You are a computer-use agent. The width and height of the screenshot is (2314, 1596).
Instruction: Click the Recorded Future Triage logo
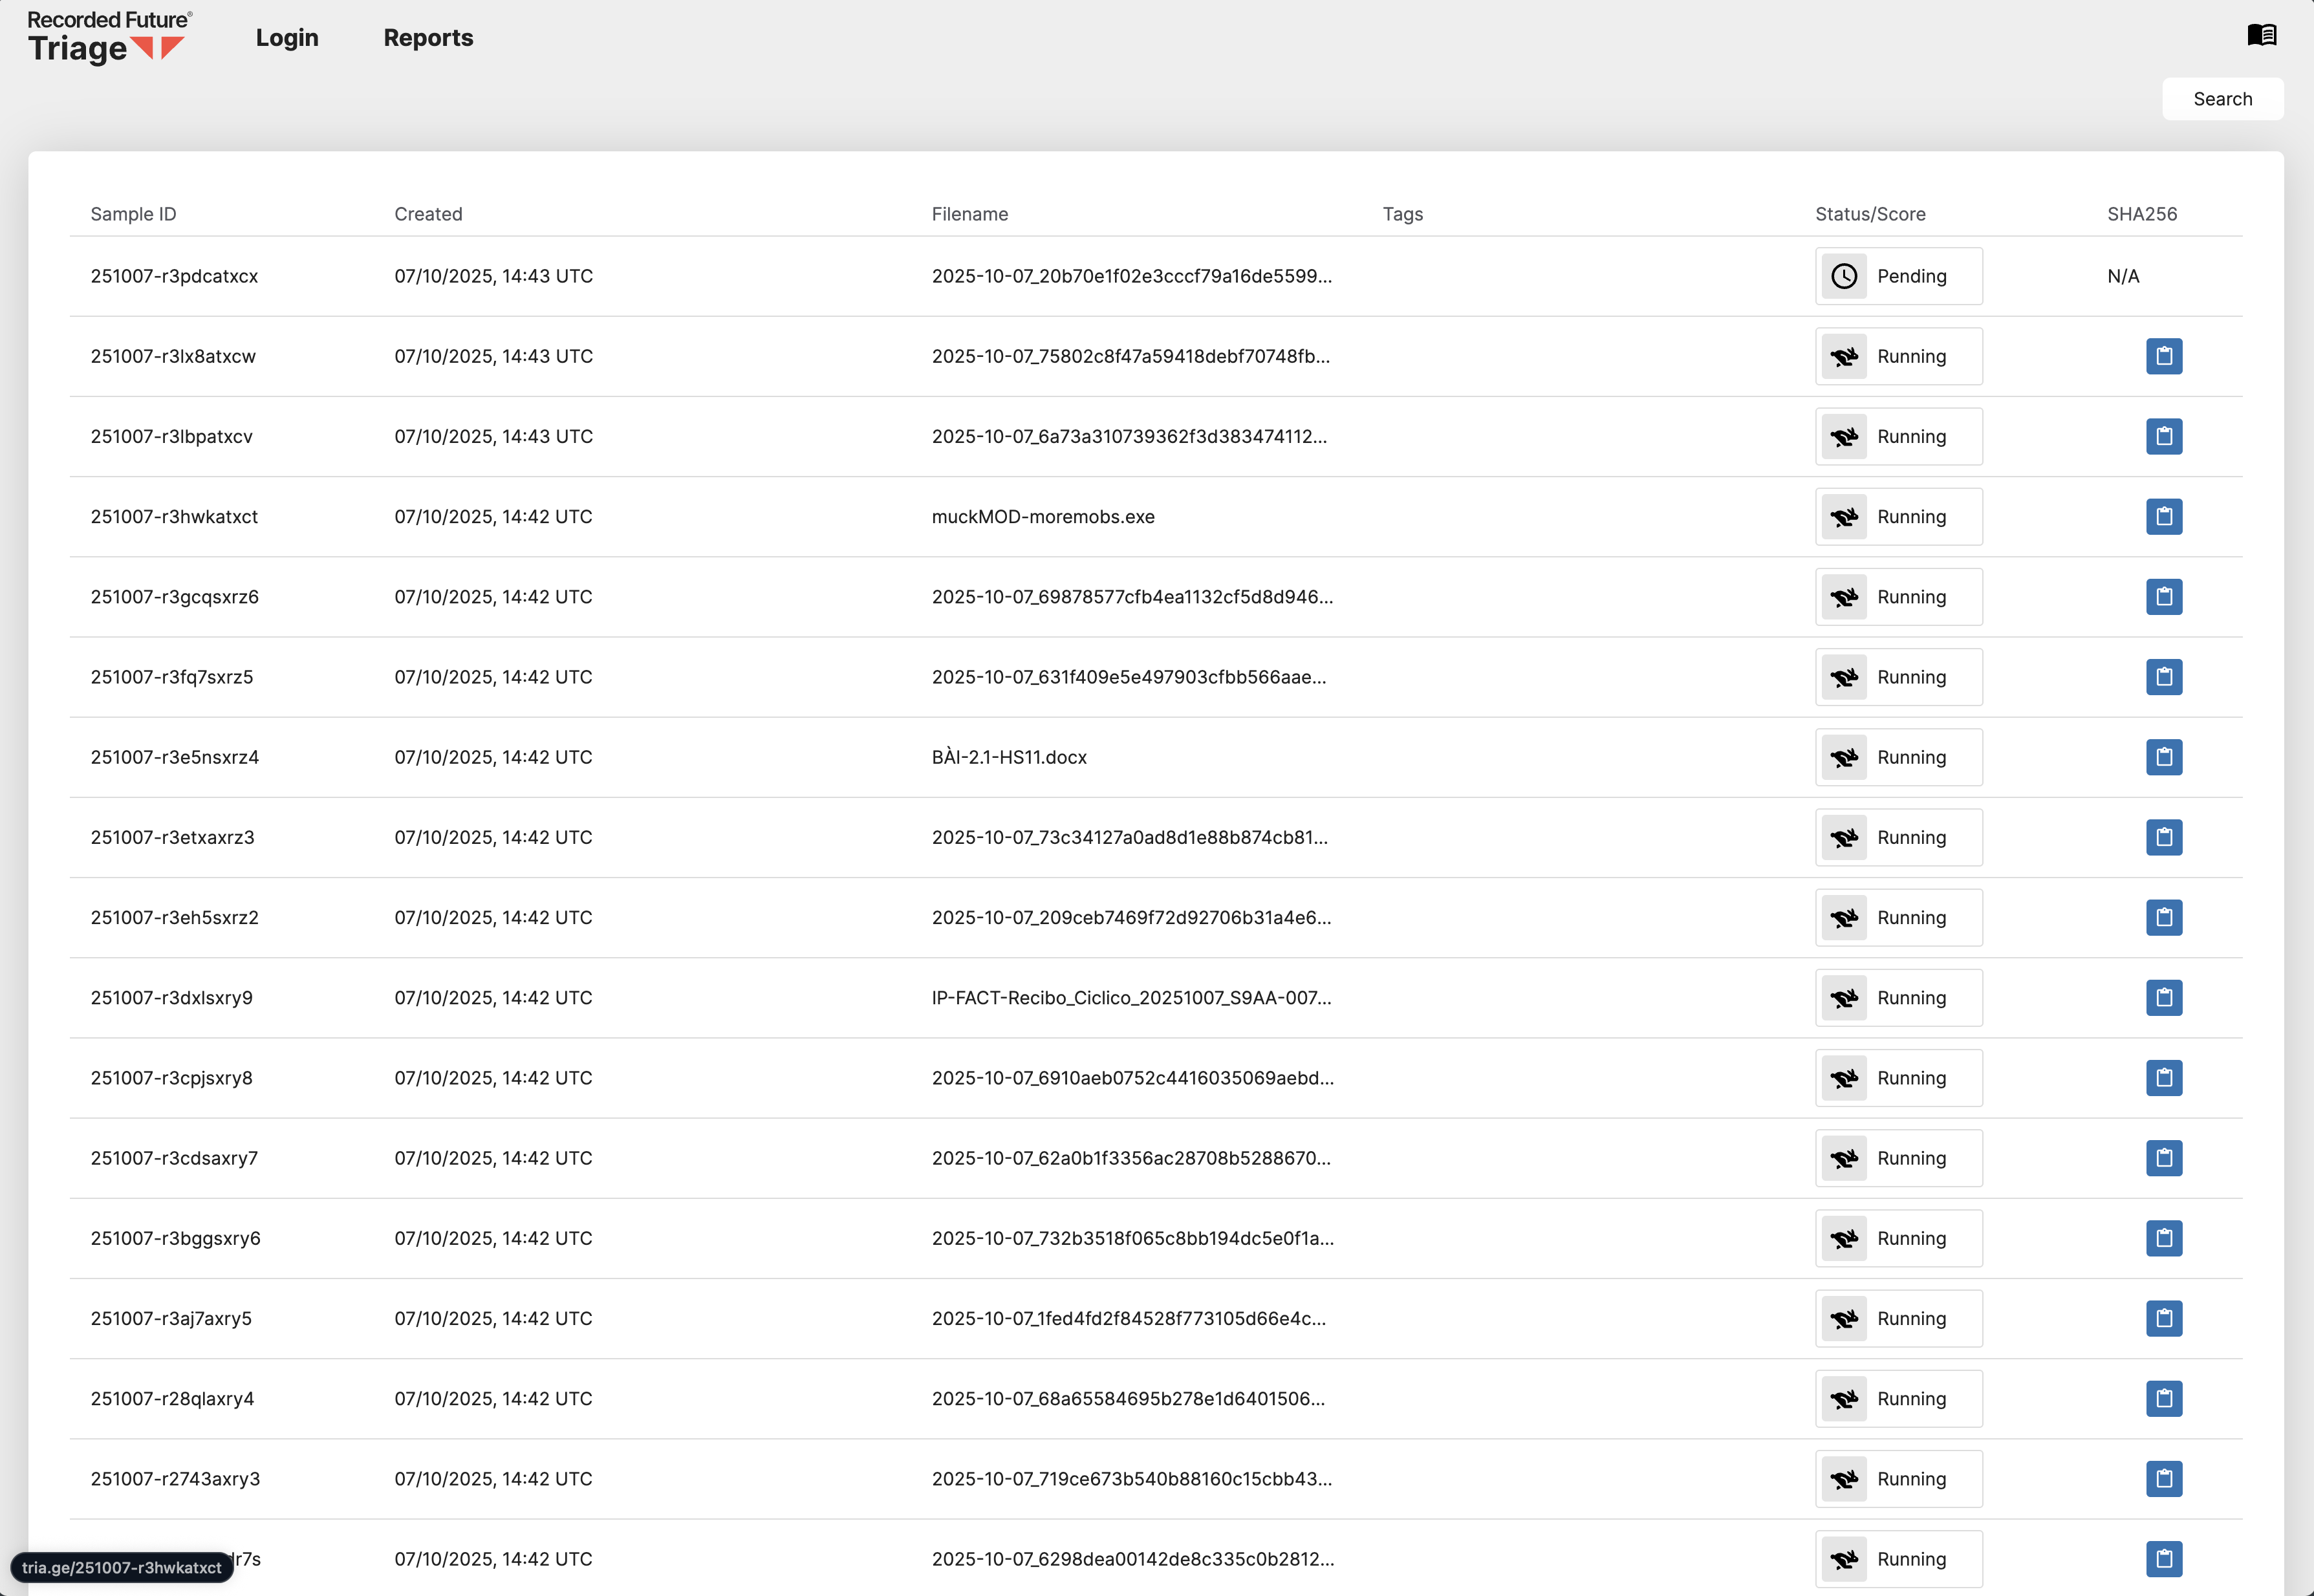[108, 37]
